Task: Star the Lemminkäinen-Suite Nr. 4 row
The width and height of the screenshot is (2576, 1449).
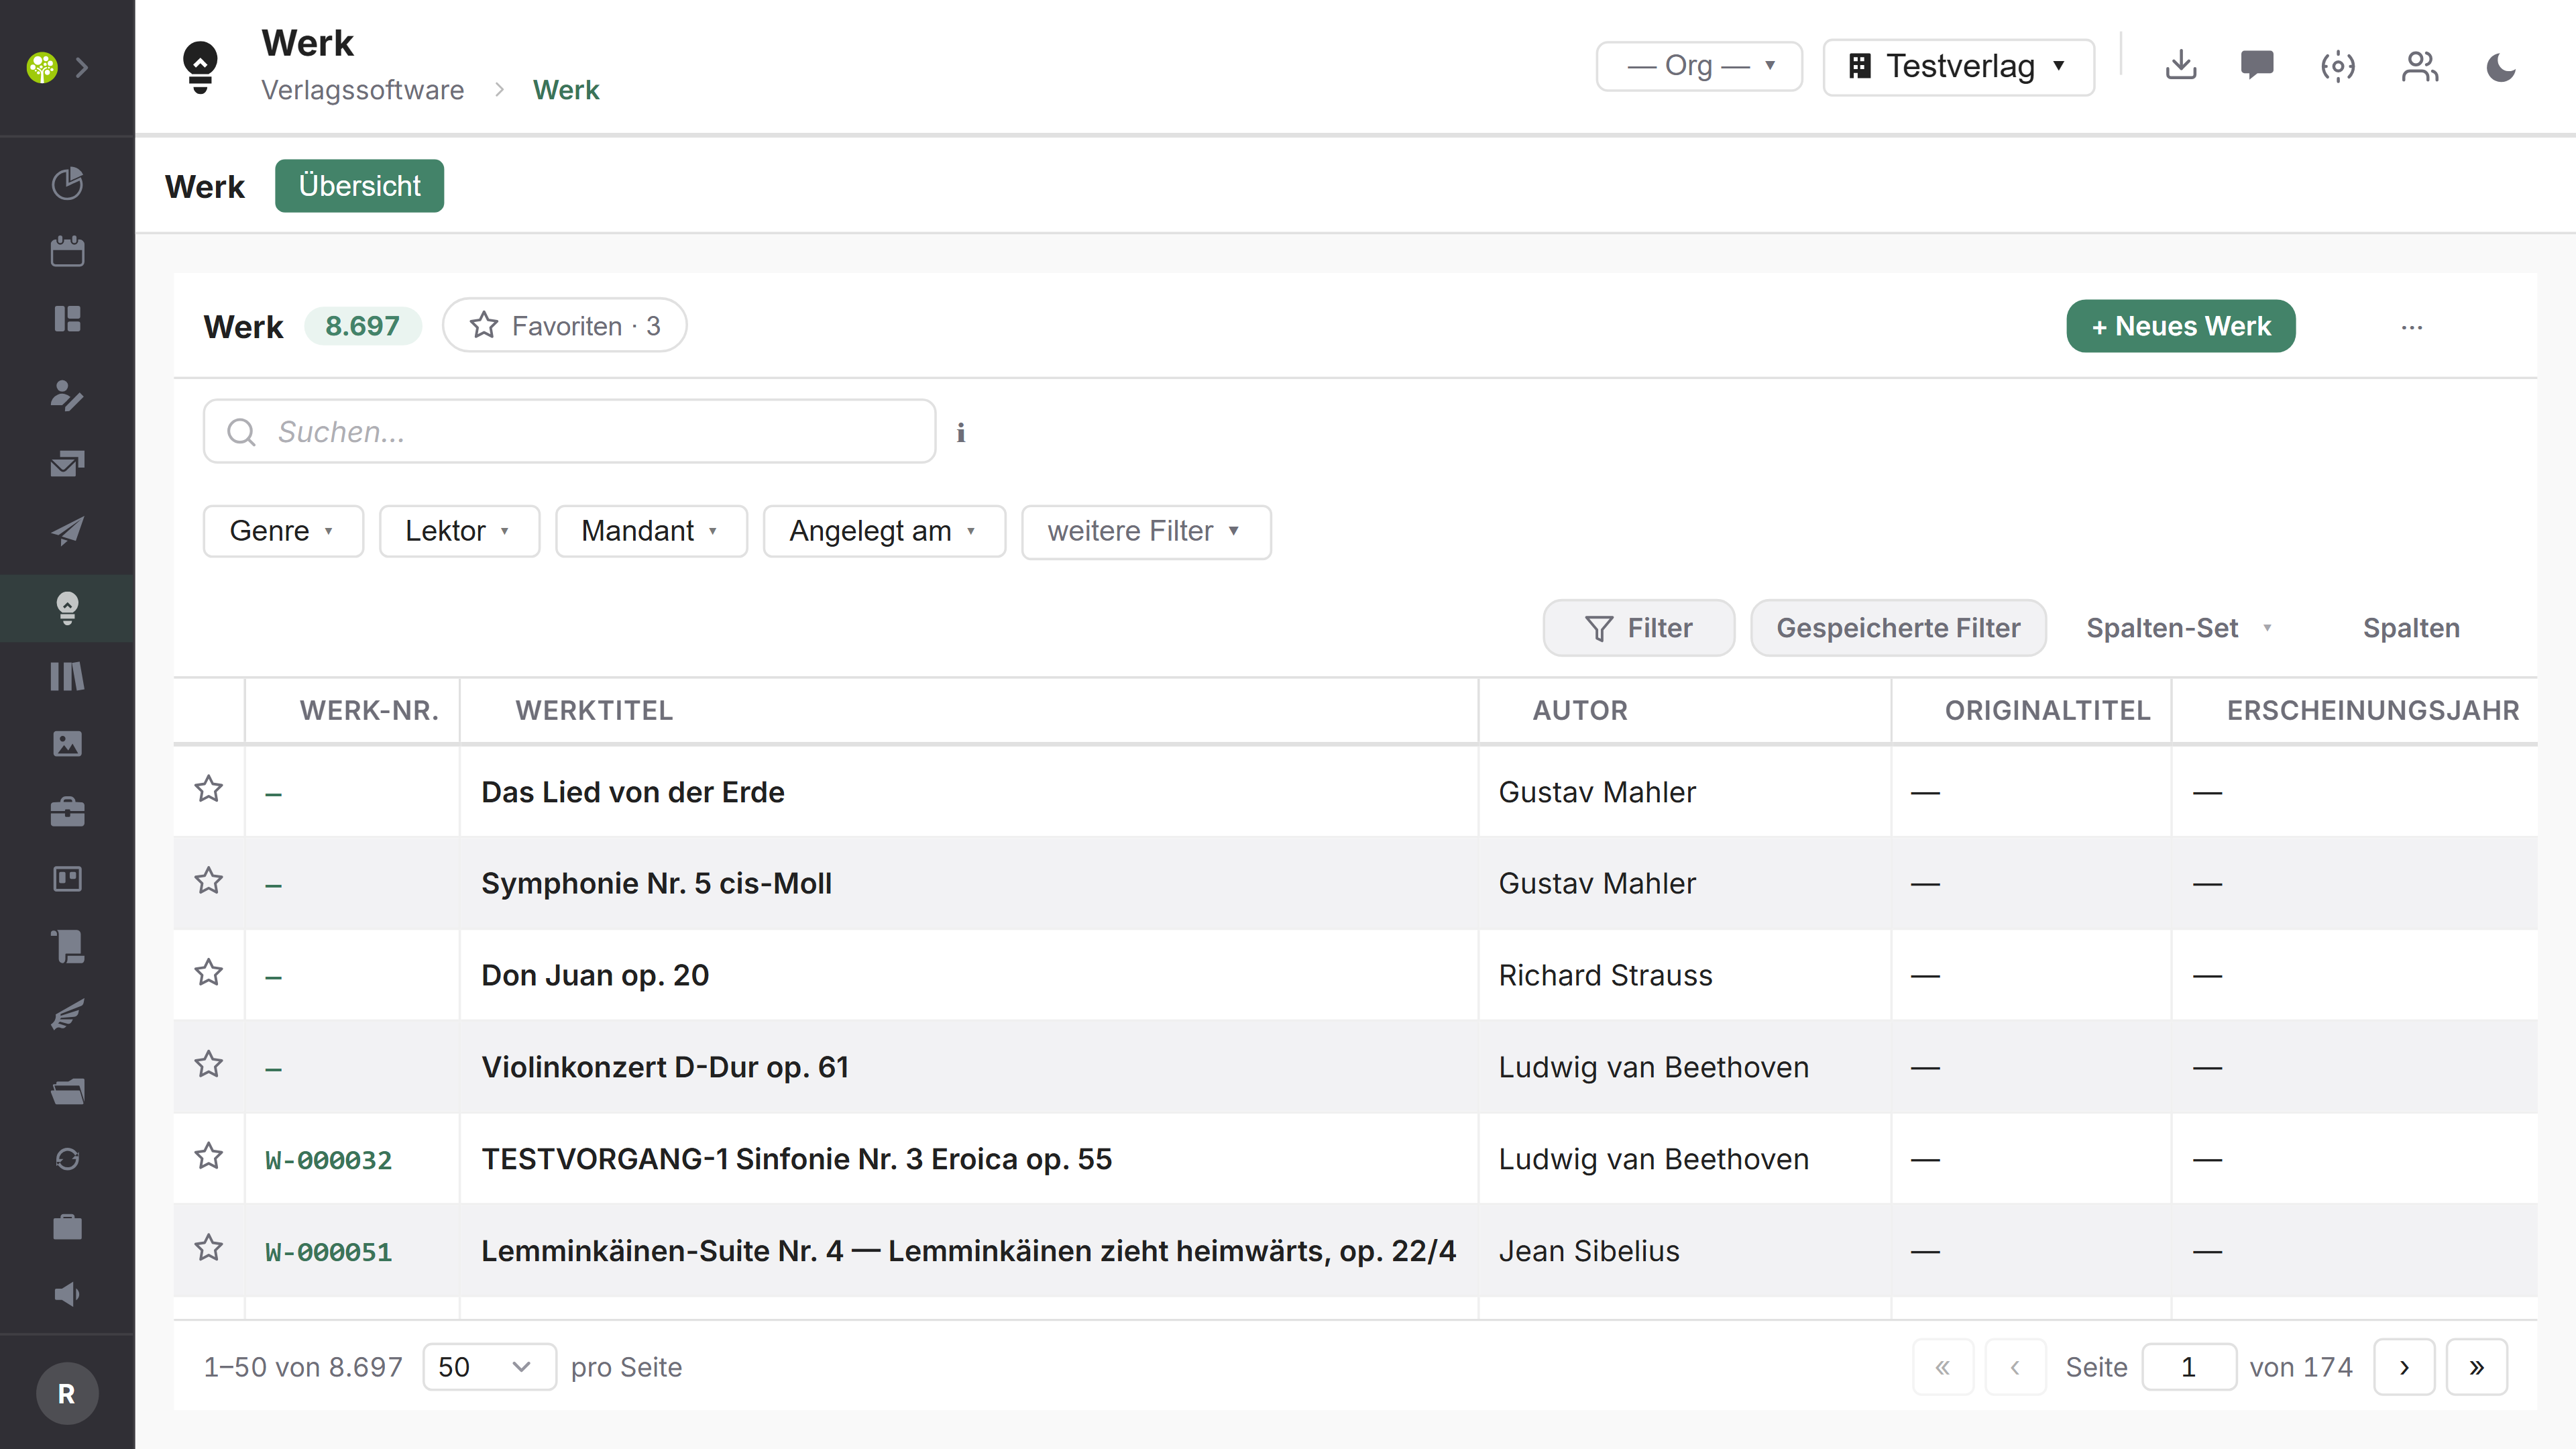Action: (x=208, y=1248)
